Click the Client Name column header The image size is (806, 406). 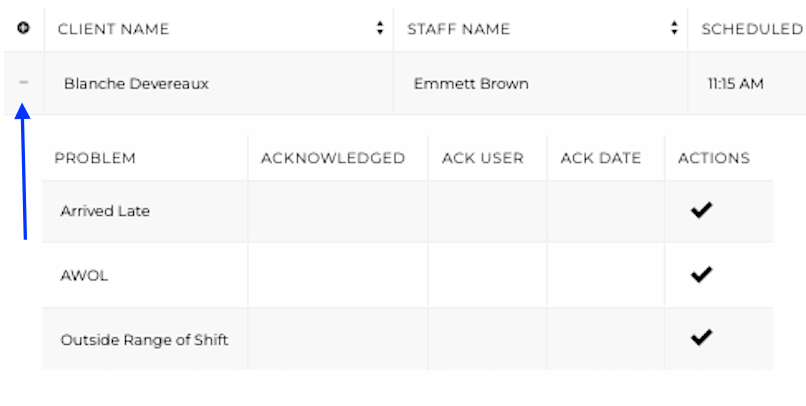pos(113,29)
